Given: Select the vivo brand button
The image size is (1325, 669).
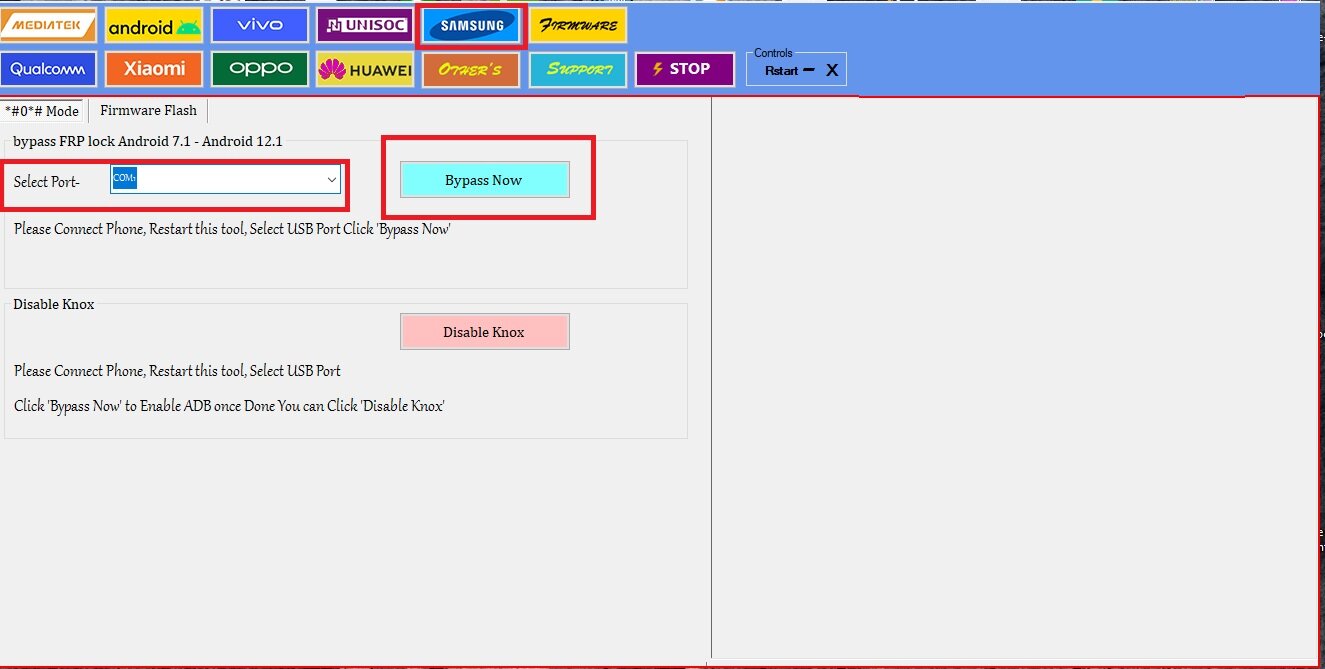Looking at the screenshot, I should 260,25.
